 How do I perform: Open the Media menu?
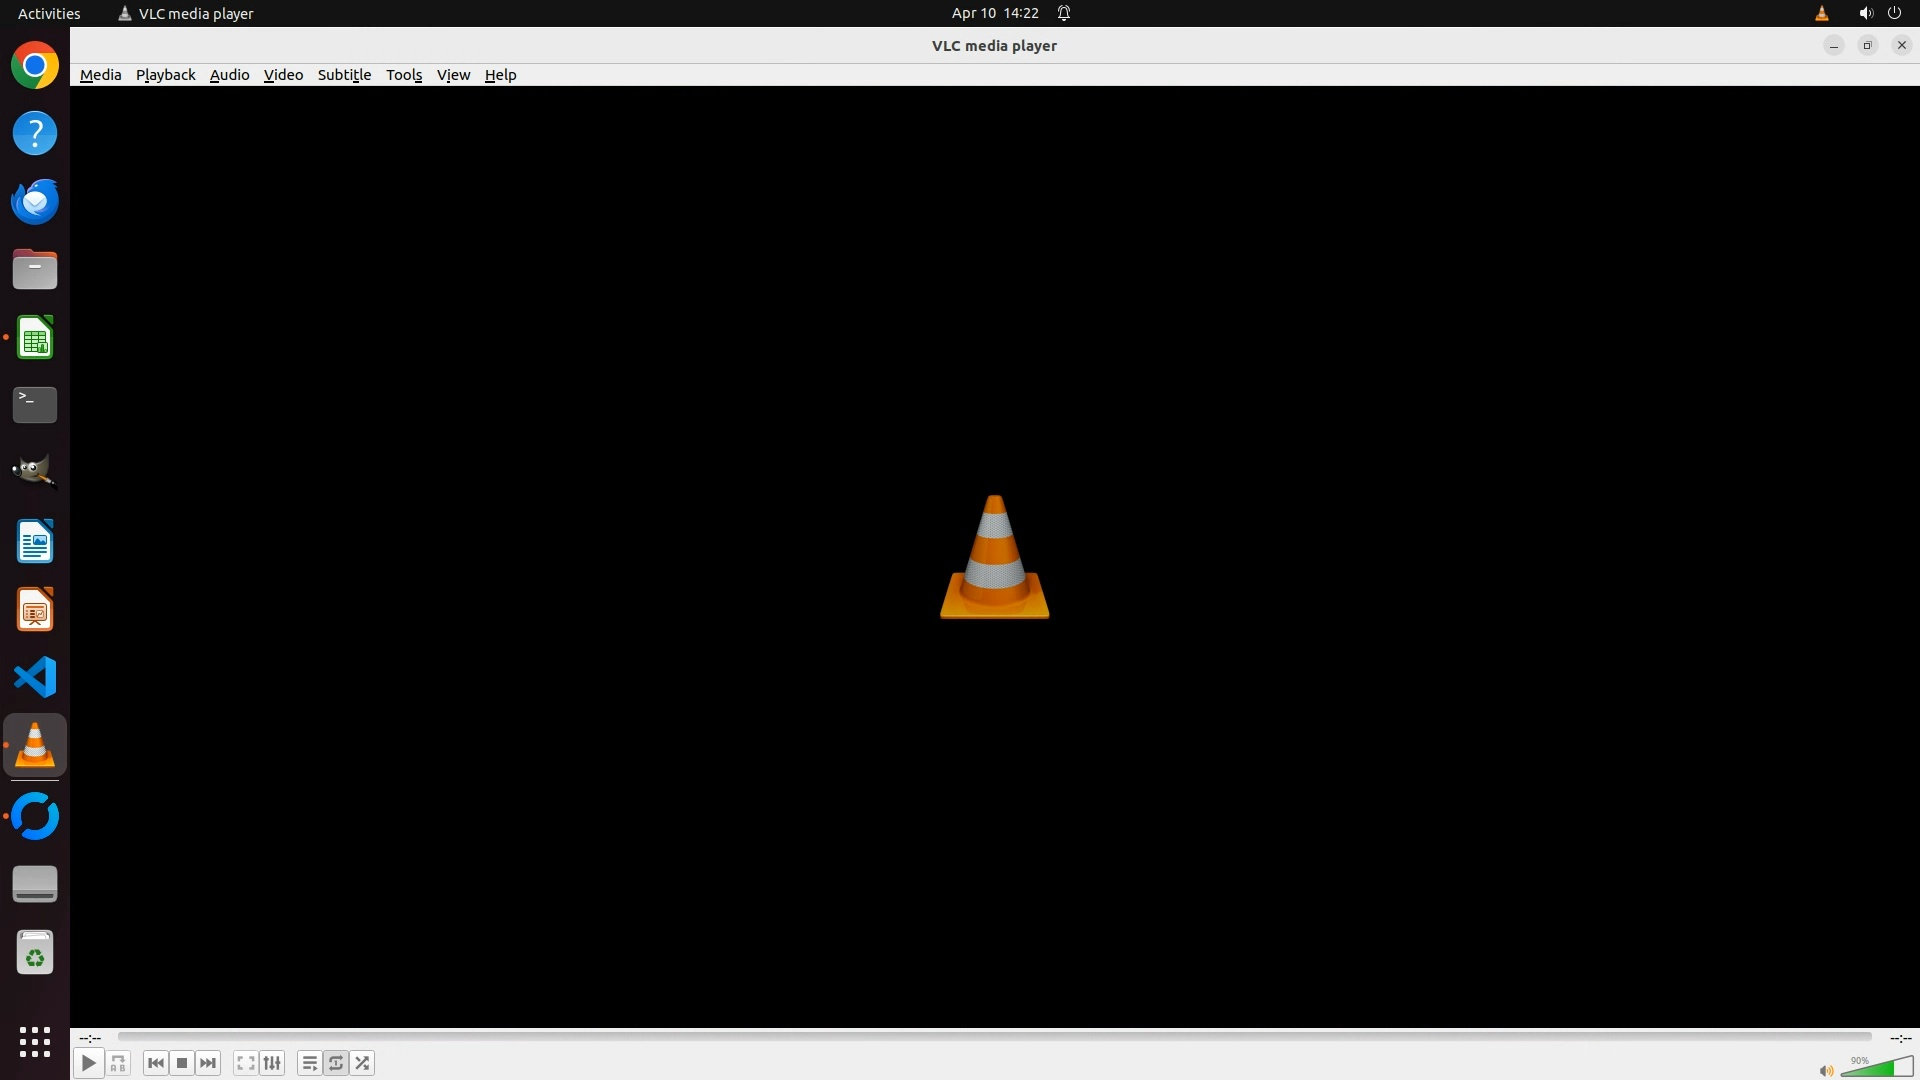click(100, 75)
